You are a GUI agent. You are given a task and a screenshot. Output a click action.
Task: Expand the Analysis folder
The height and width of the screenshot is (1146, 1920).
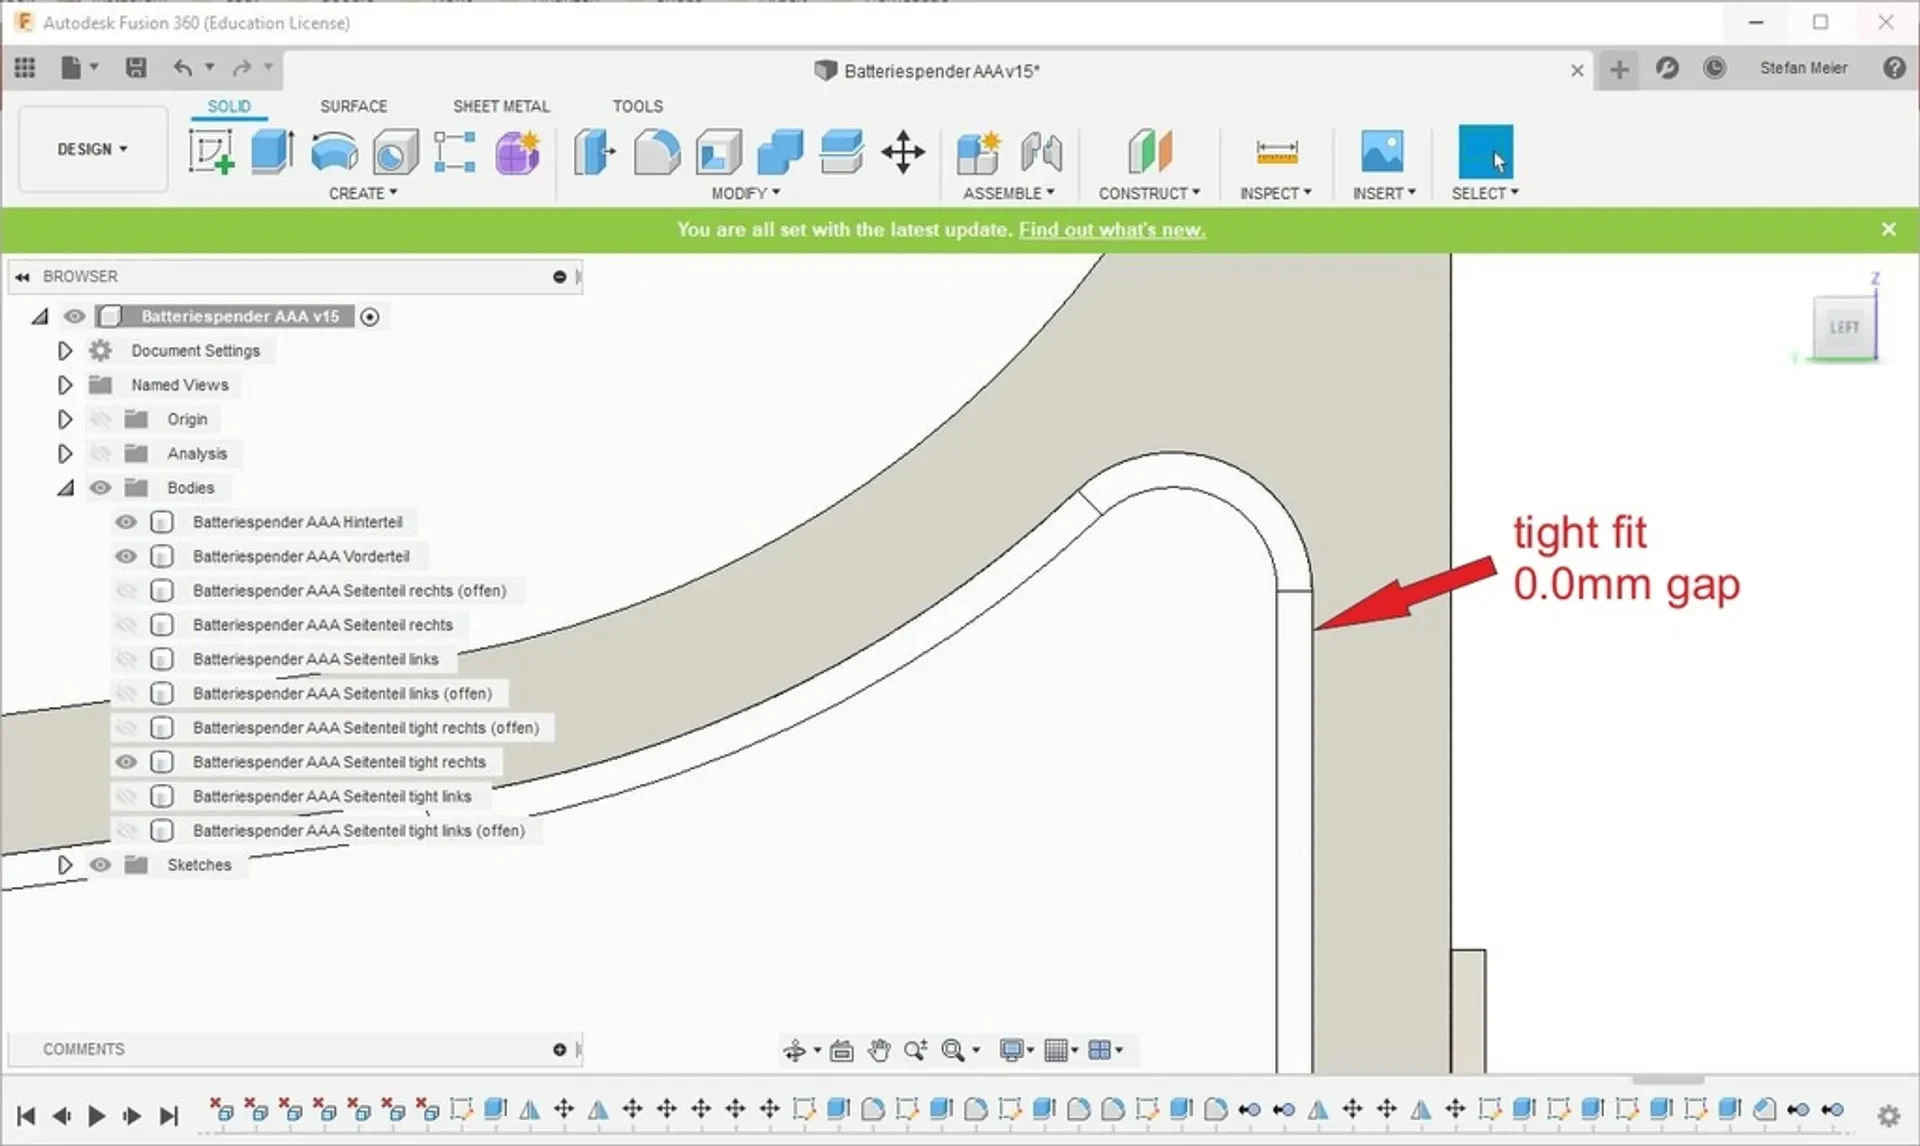coord(65,454)
